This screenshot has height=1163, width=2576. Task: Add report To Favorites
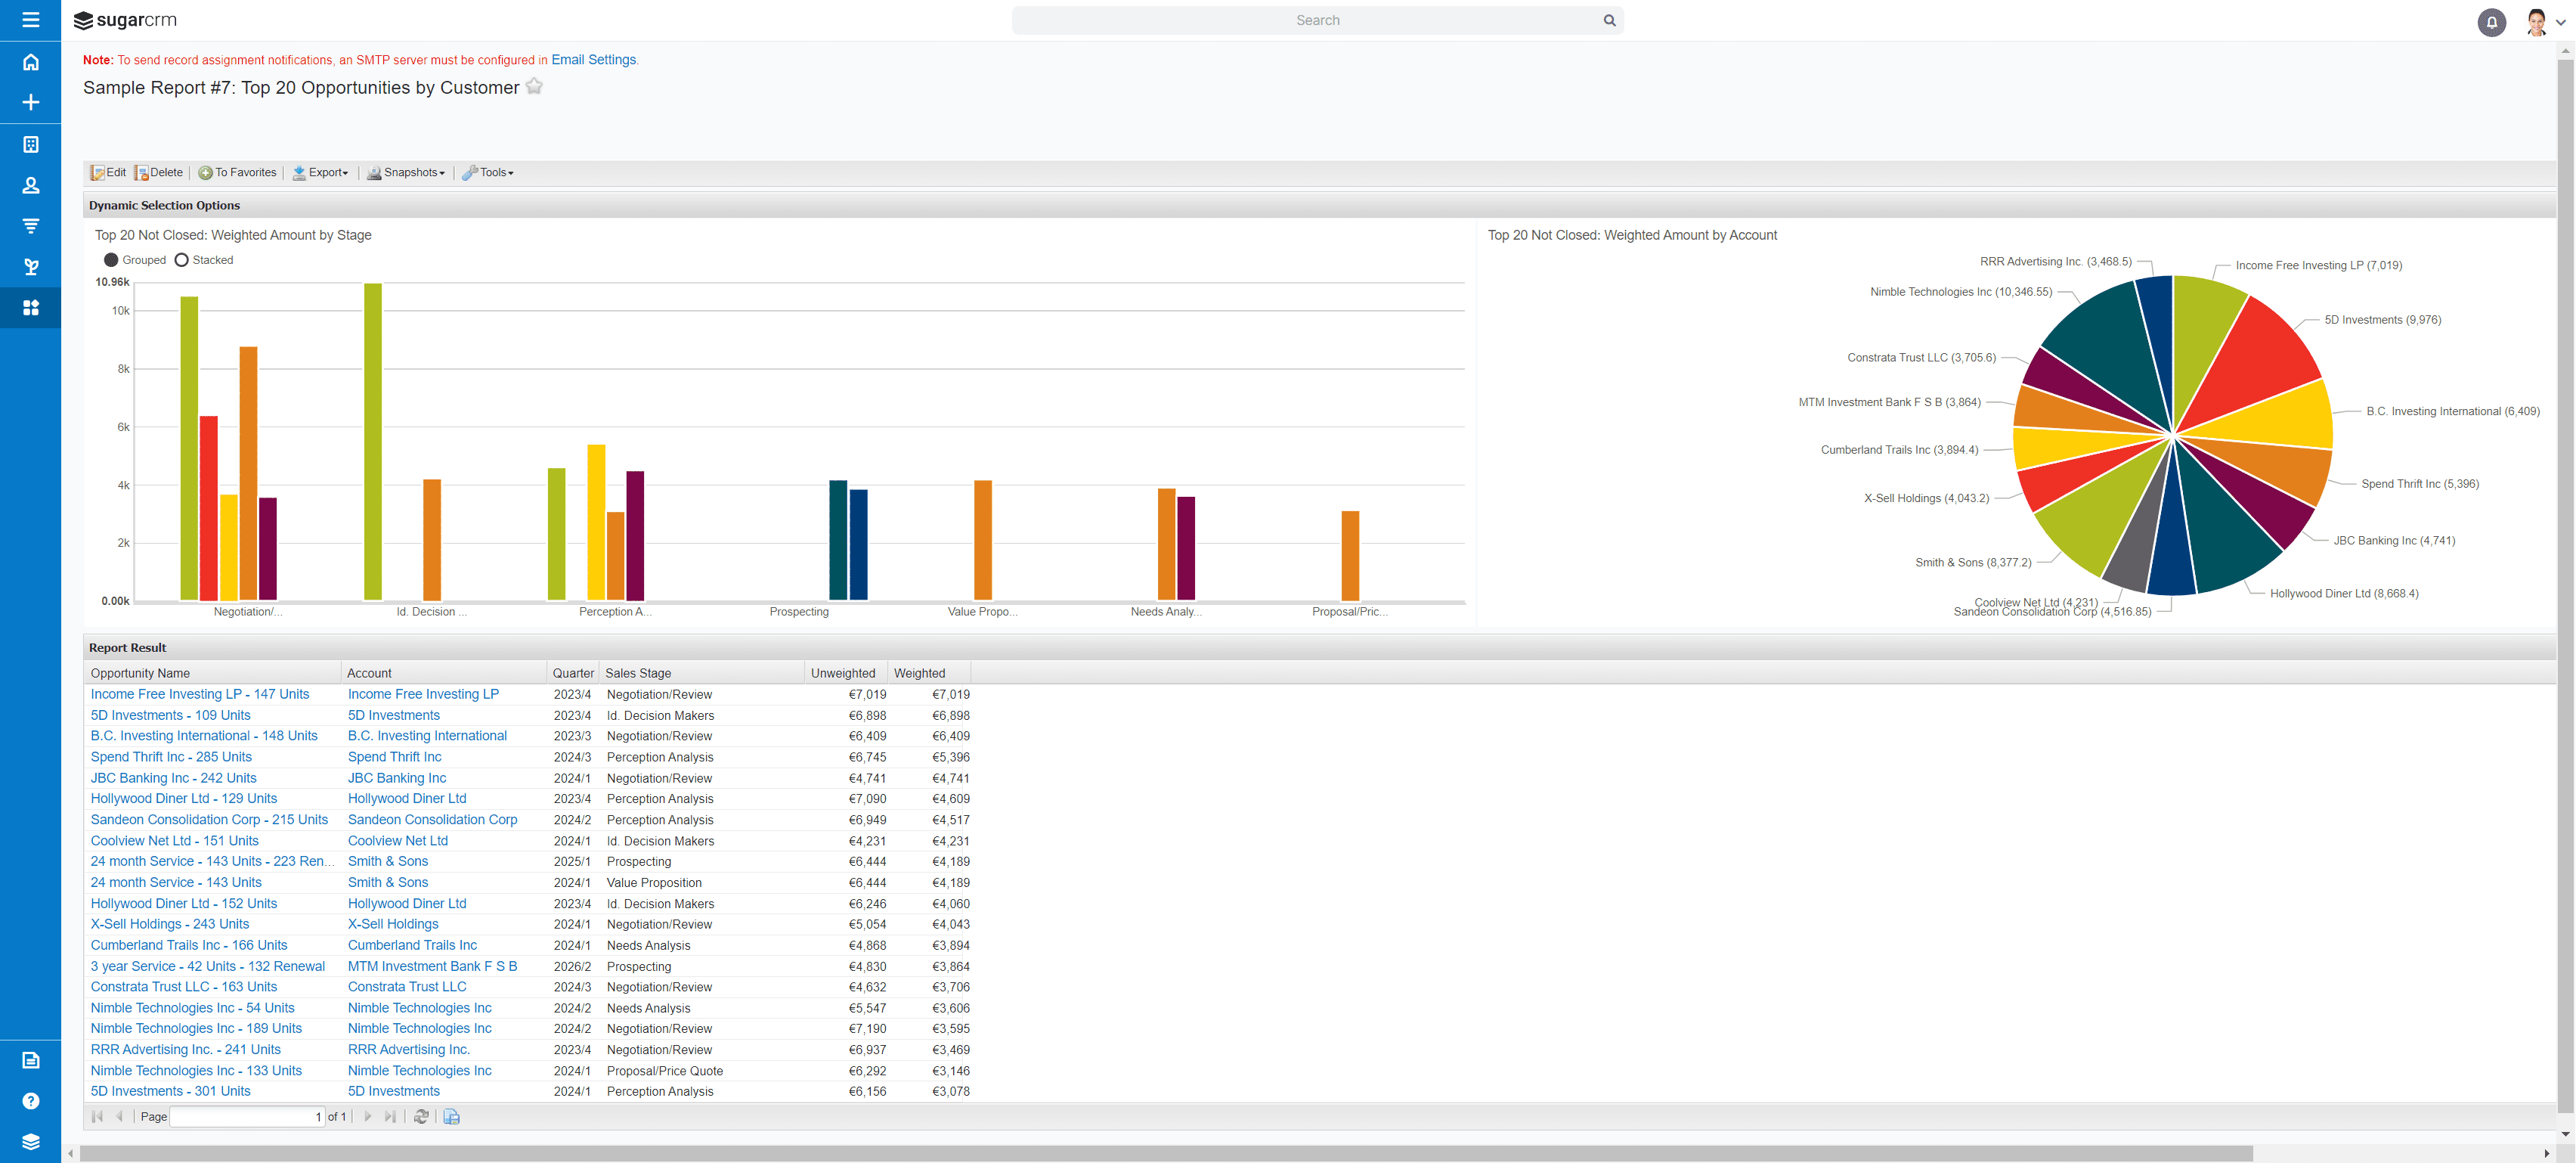(237, 172)
